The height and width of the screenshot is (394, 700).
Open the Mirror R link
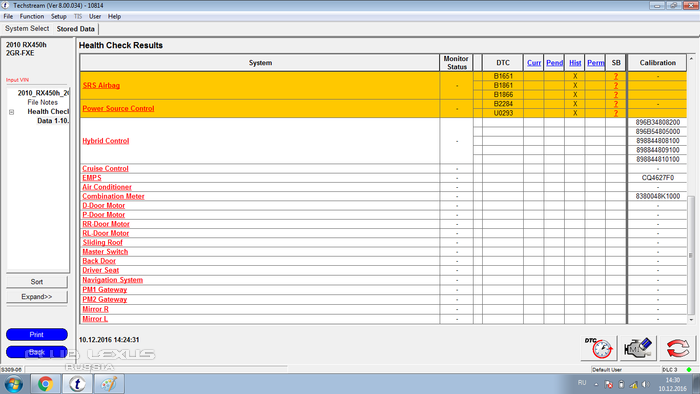(95, 309)
